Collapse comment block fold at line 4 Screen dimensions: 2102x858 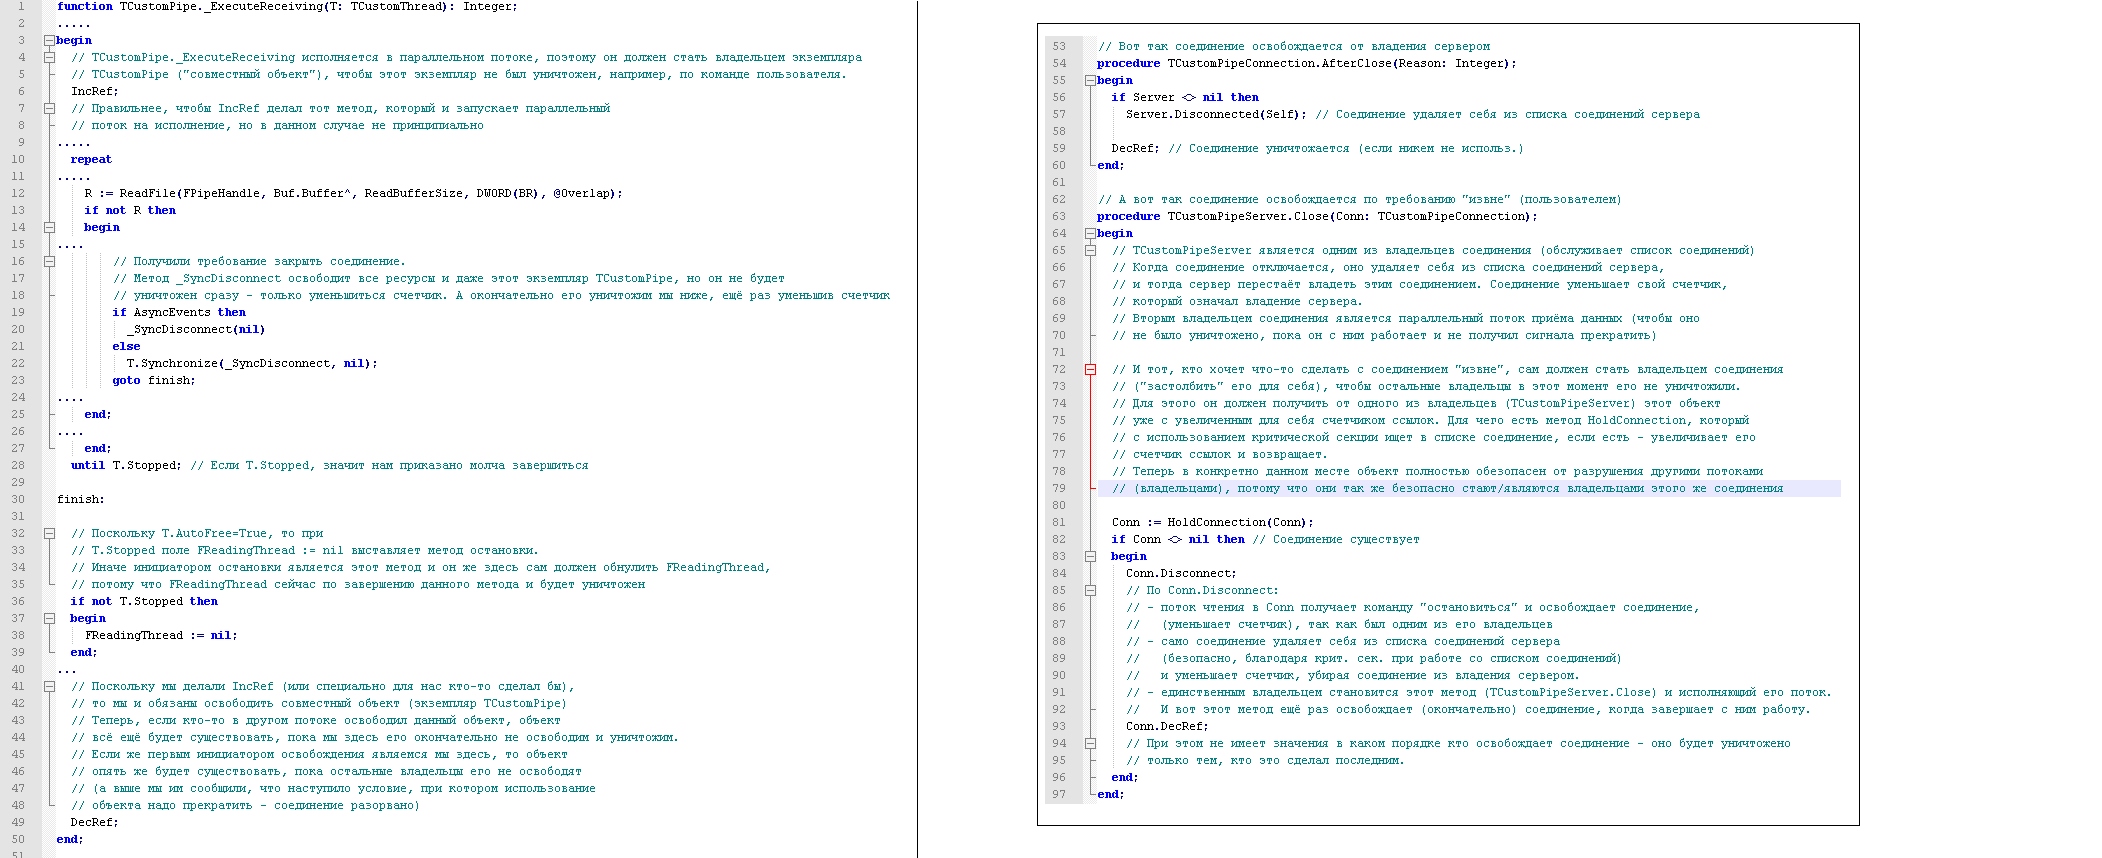[49, 58]
